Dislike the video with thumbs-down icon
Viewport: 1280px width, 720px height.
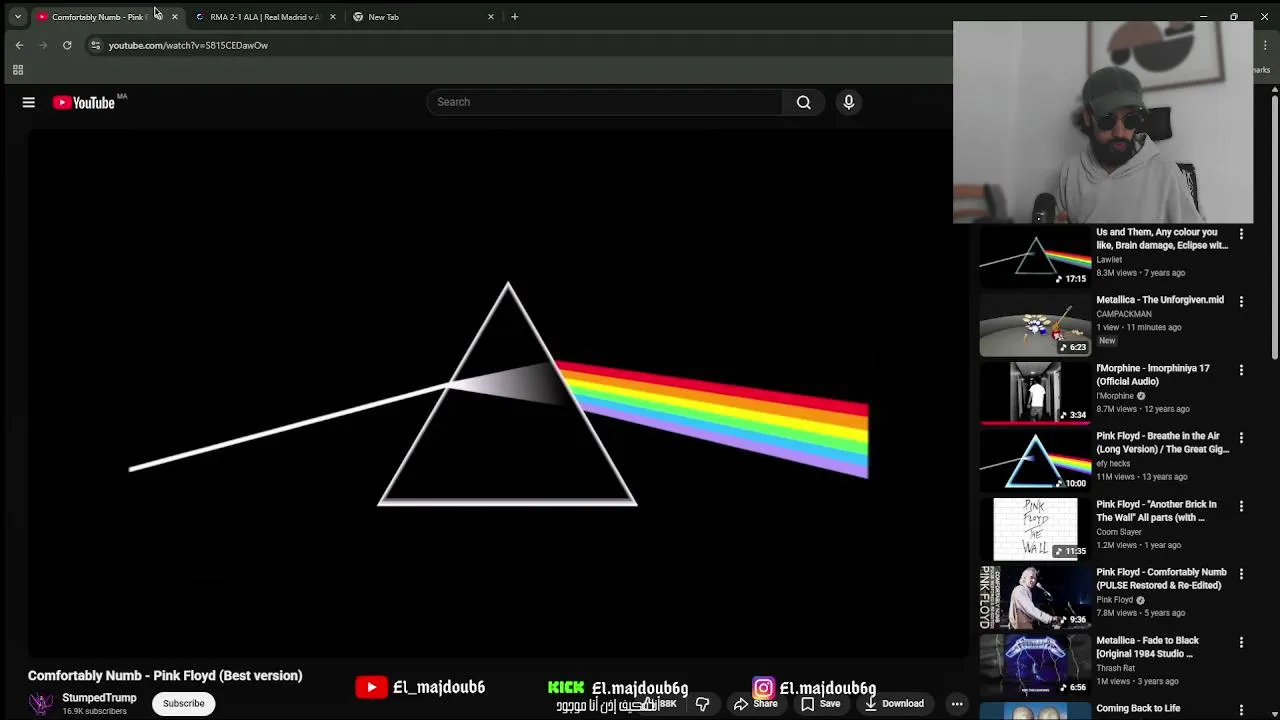coord(702,704)
